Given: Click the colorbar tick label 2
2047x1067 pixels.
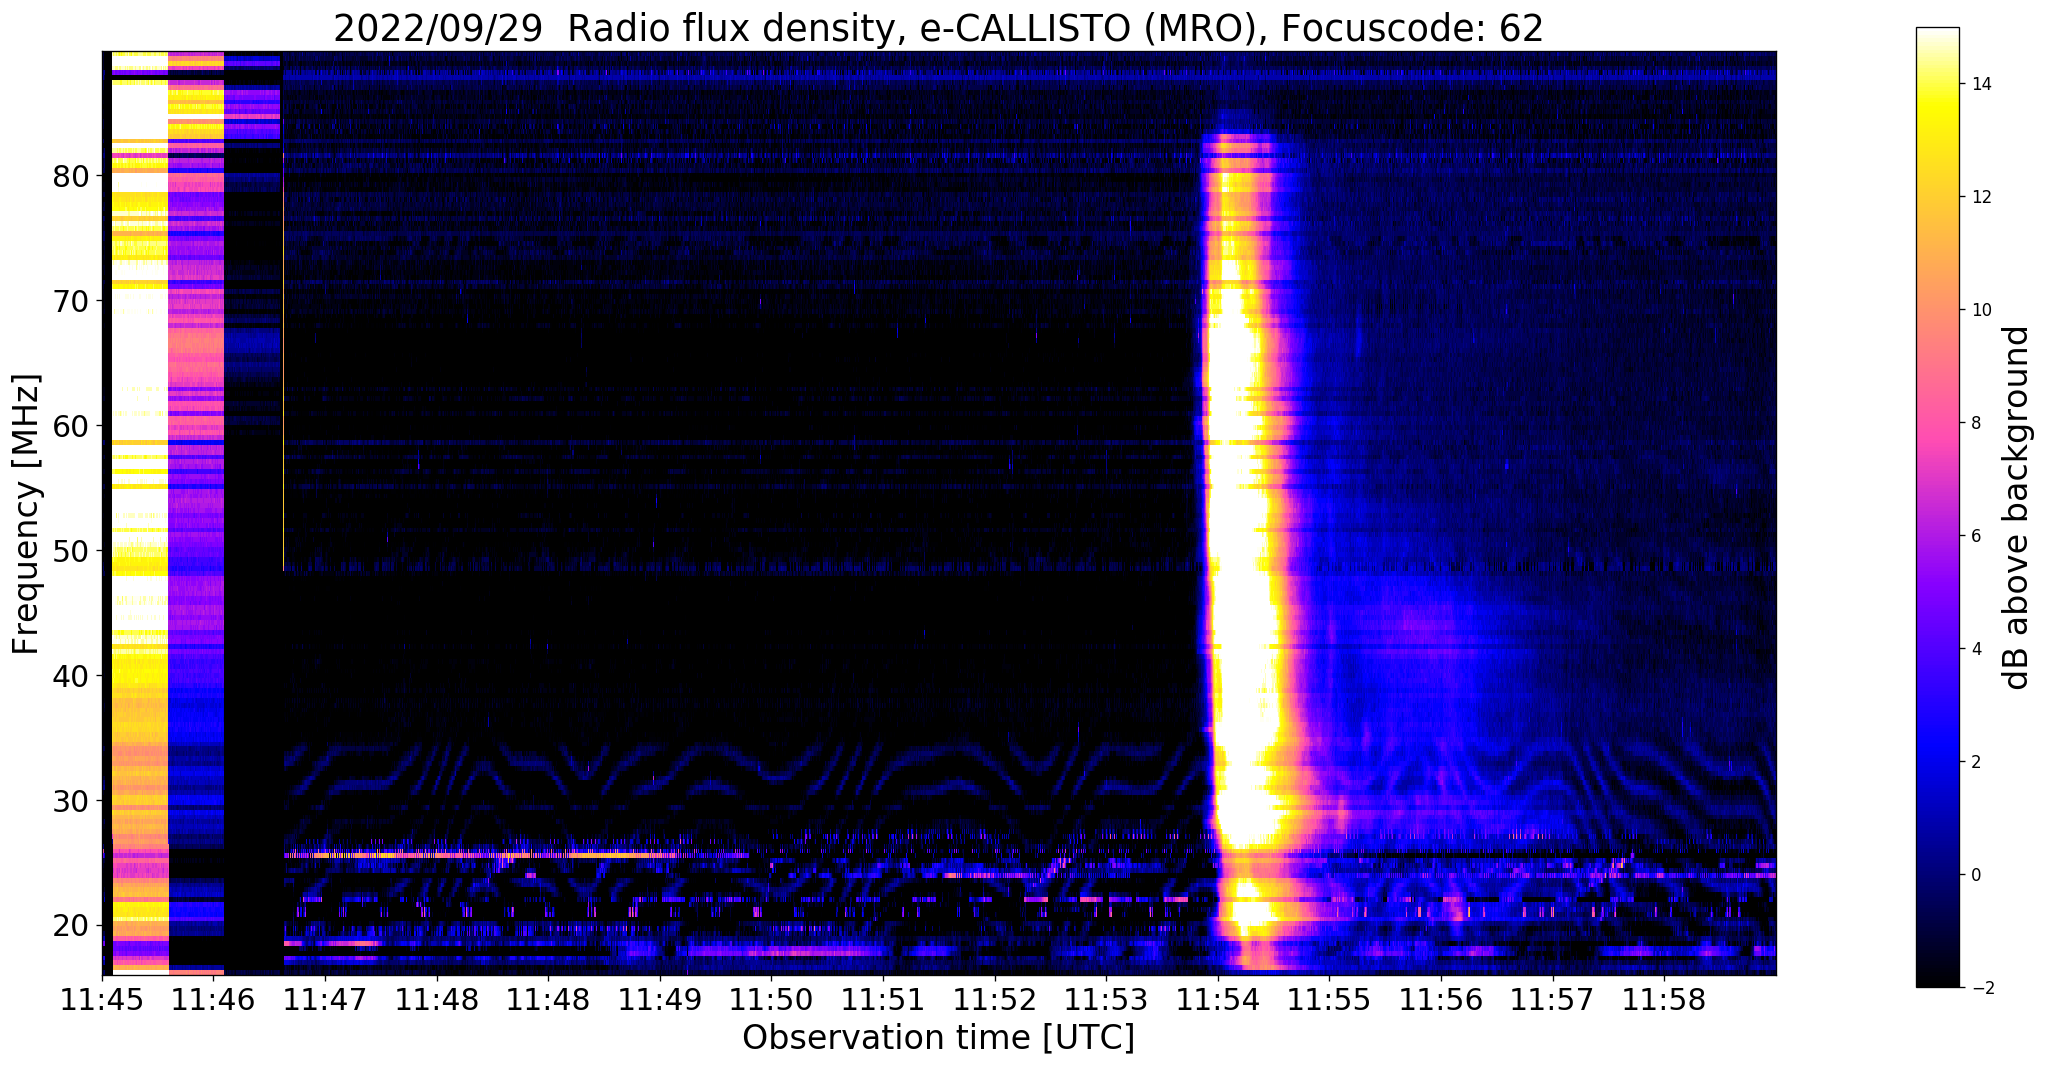Looking at the screenshot, I should (x=1975, y=762).
